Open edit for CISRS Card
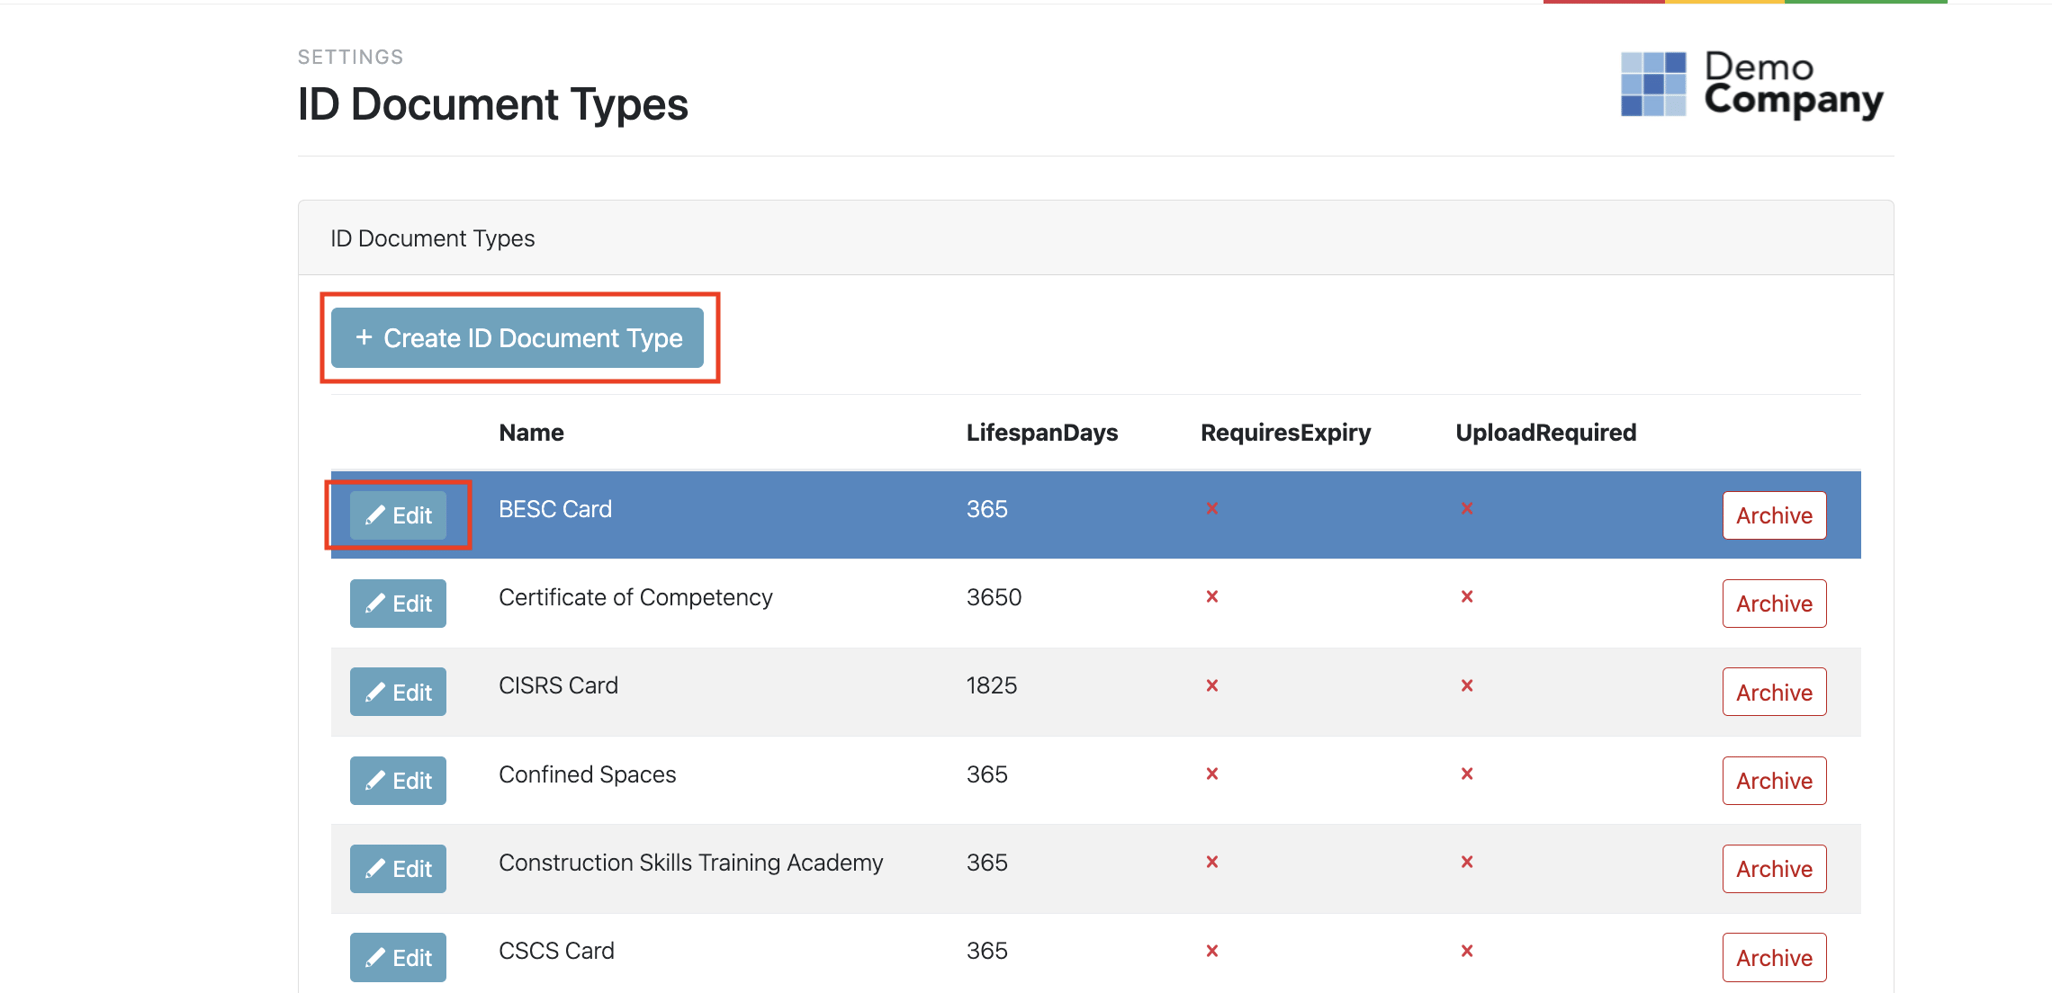Viewport: 2052px width, 993px height. coord(398,692)
